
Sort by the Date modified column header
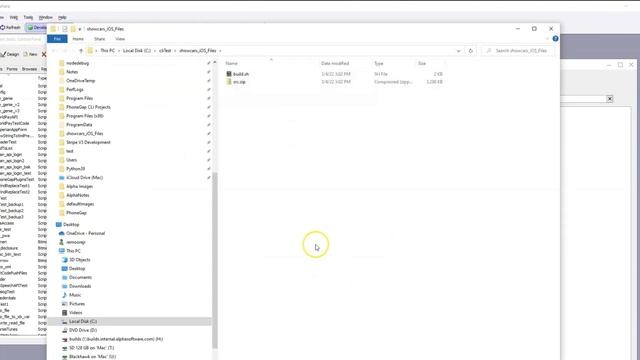[335, 63]
